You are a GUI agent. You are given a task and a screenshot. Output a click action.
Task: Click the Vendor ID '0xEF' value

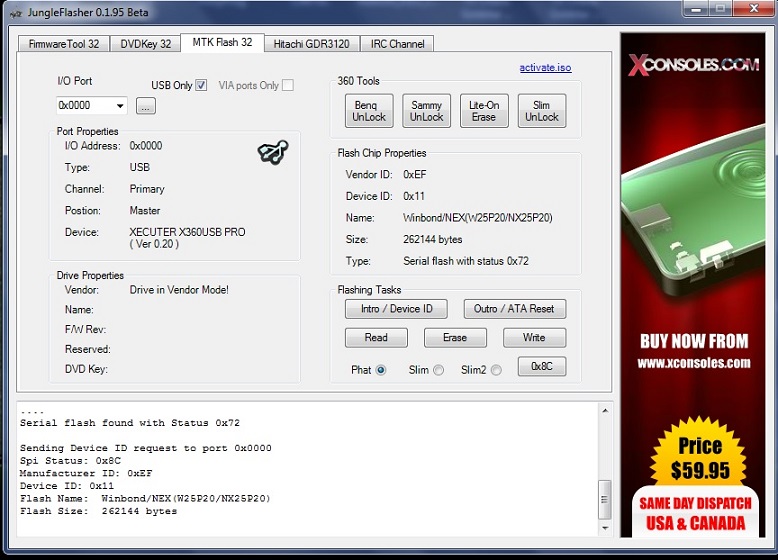(x=414, y=175)
